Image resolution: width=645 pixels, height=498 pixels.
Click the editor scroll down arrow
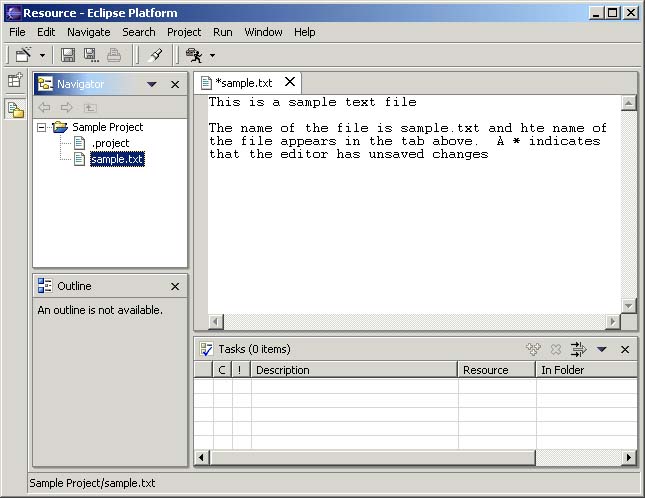click(629, 306)
